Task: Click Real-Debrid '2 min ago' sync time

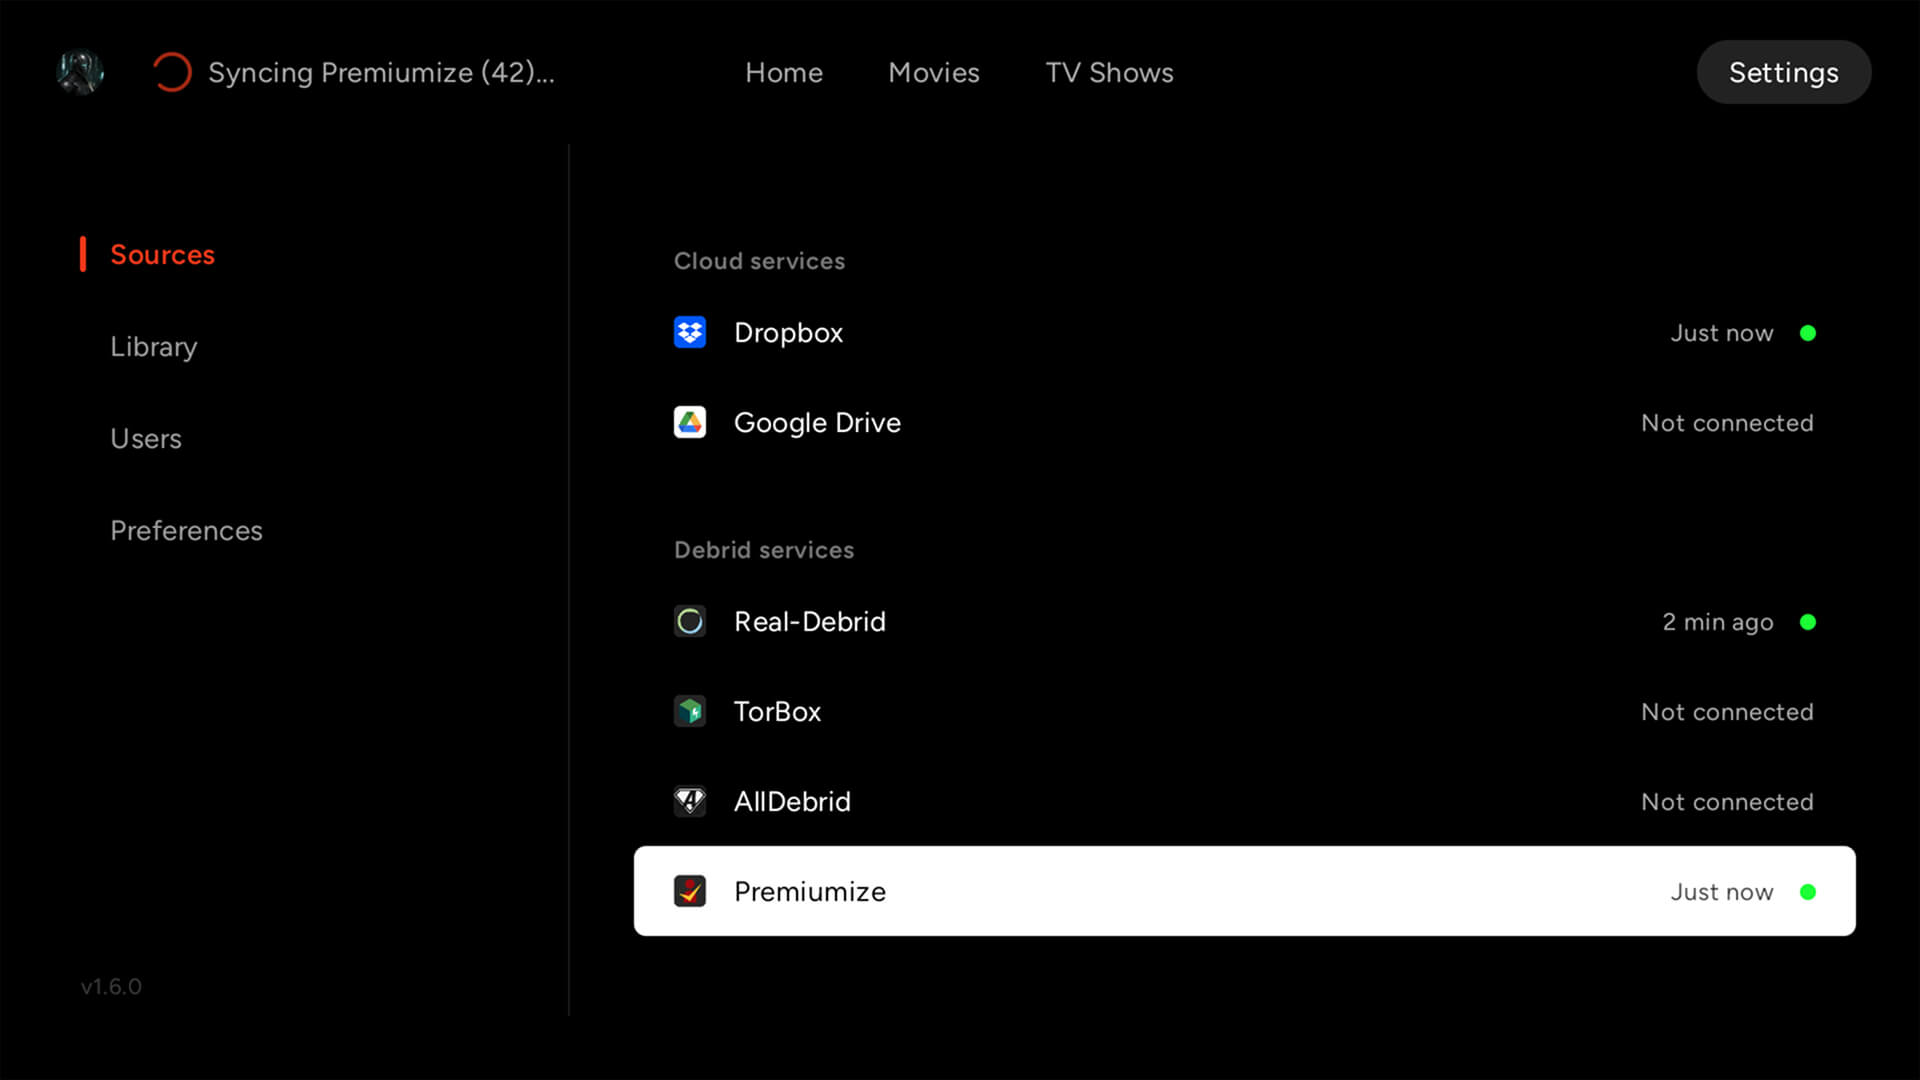Action: (x=1718, y=622)
